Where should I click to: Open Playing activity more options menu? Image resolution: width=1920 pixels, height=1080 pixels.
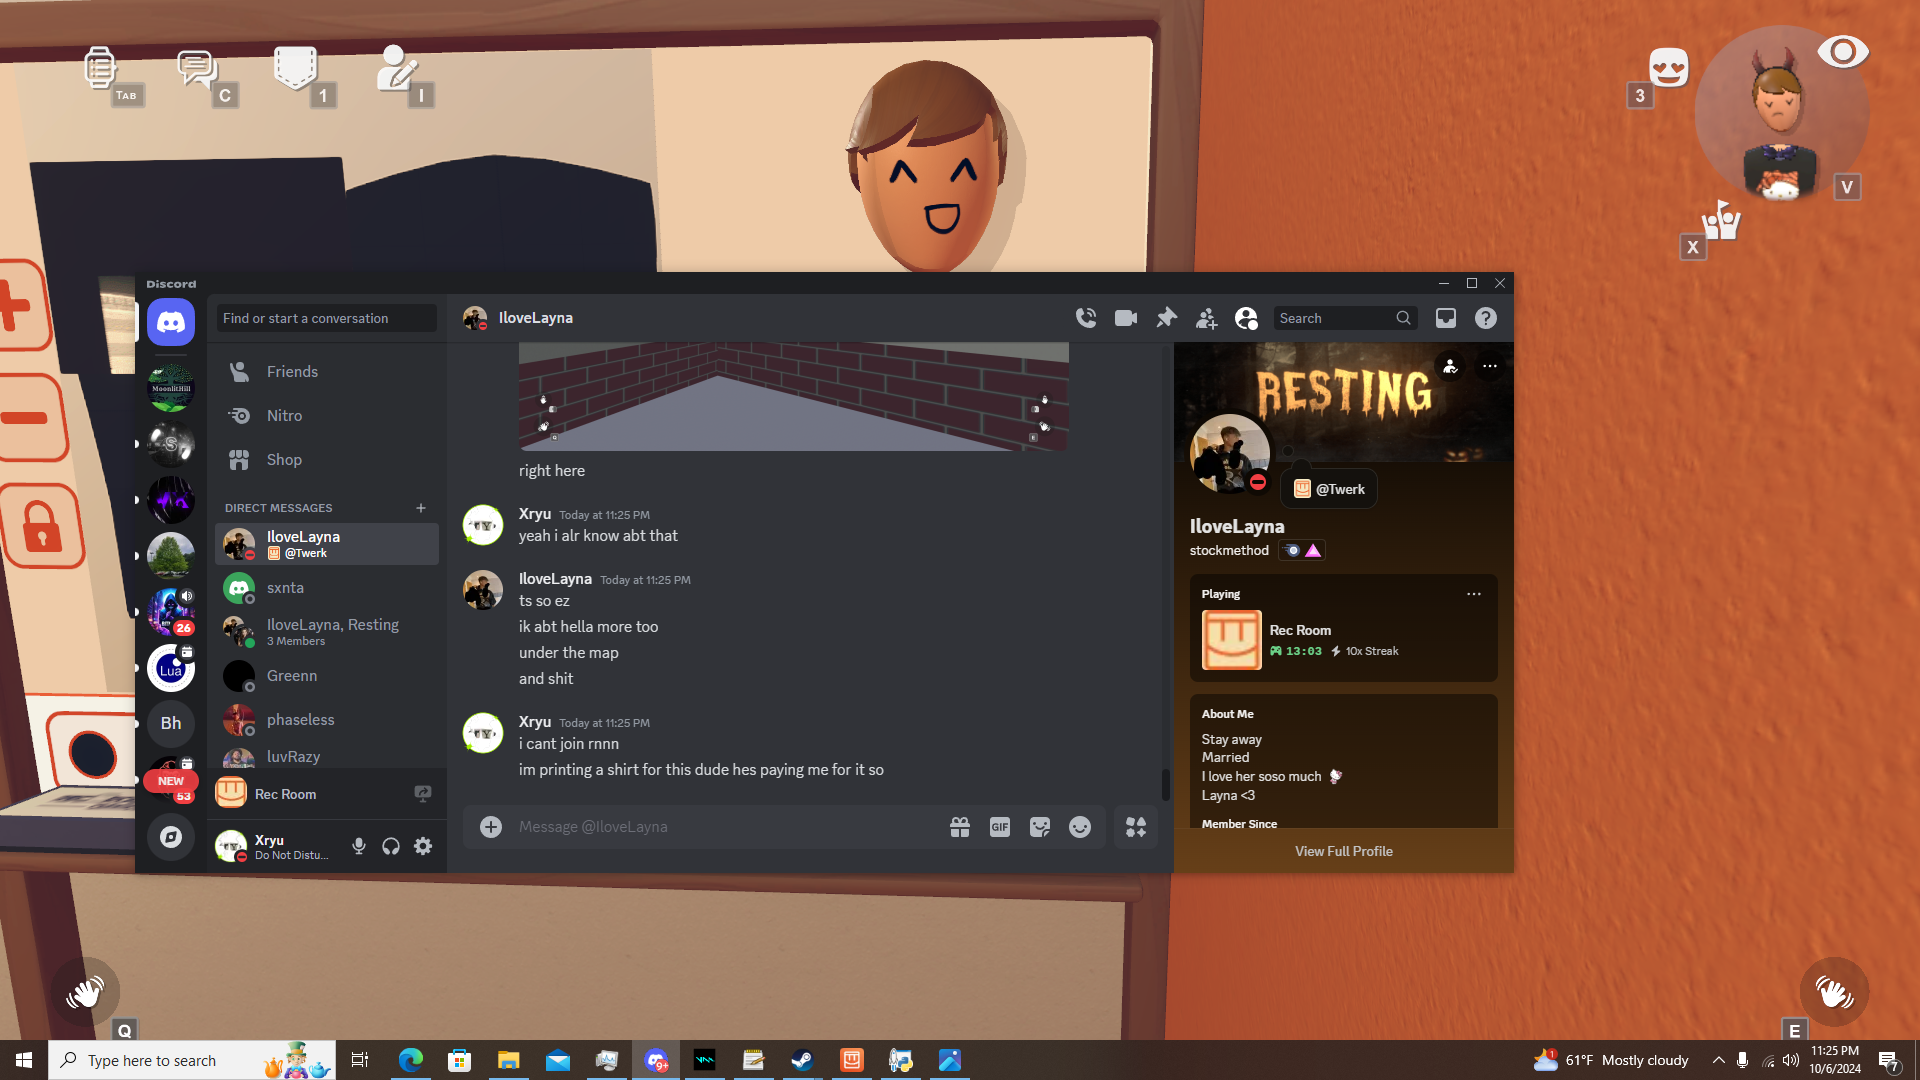(x=1474, y=594)
